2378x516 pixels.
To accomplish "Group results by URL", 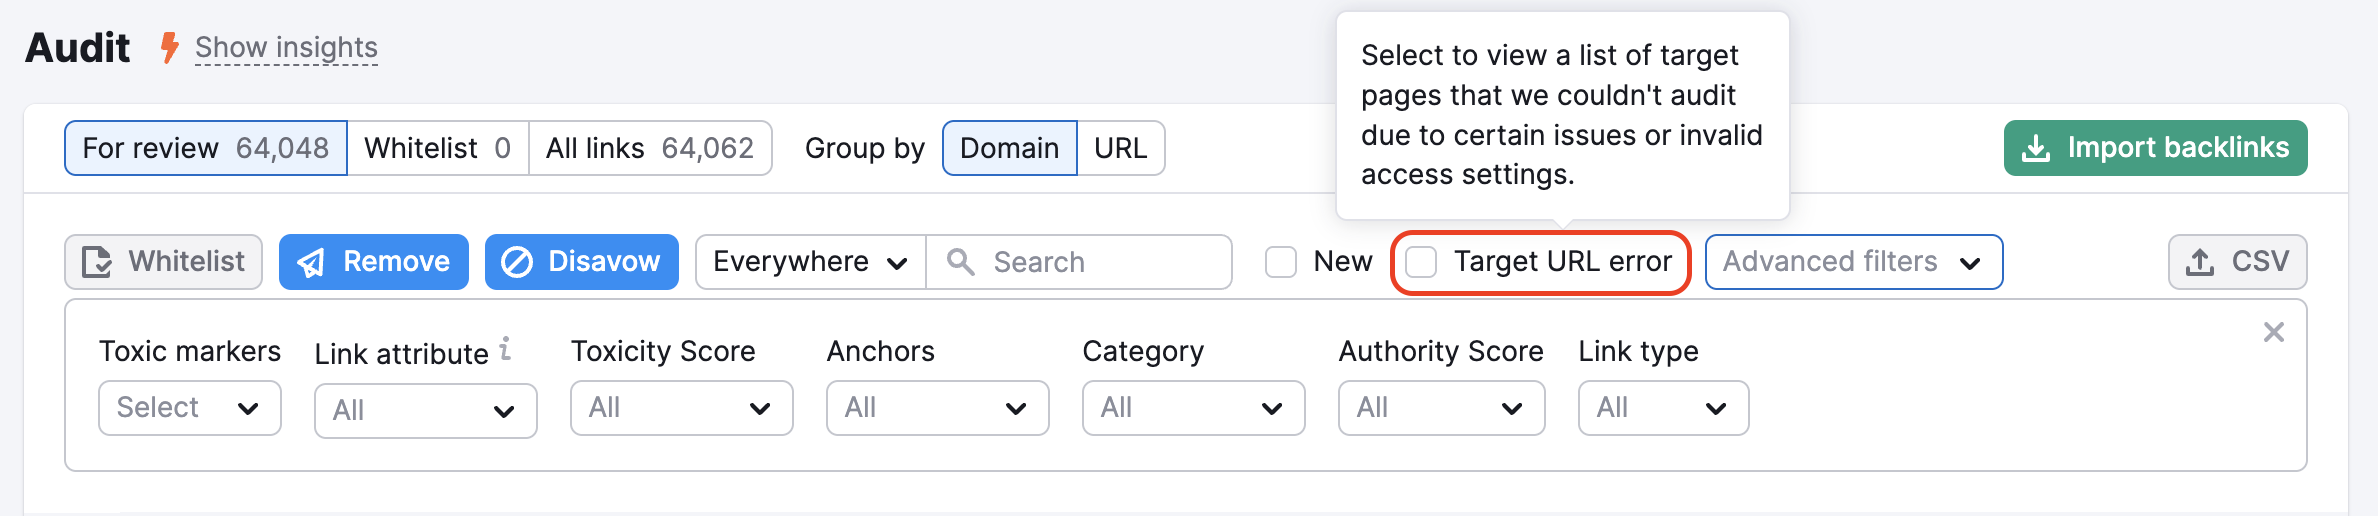I will pyautogui.click(x=1120, y=148).
